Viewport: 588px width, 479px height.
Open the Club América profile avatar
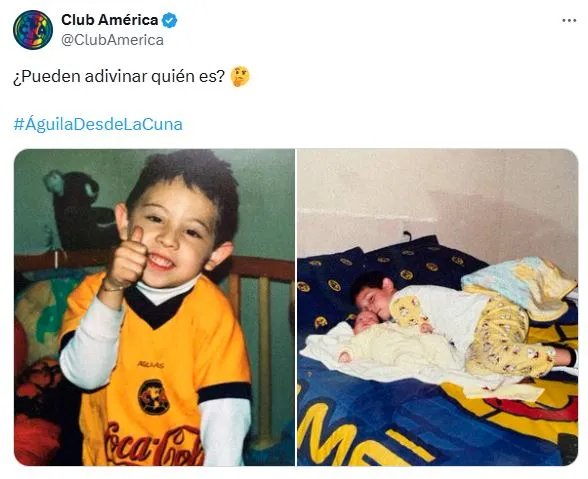click(33, 30)
